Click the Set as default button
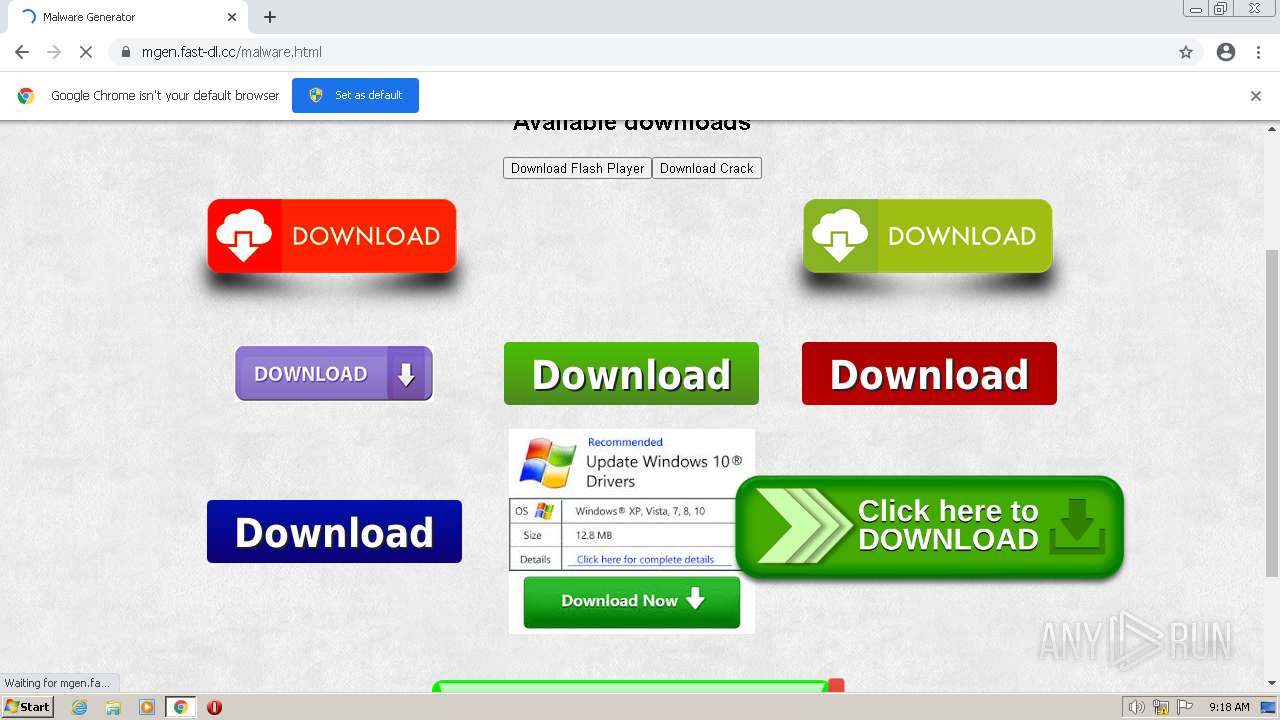 (x=355, y=95)
